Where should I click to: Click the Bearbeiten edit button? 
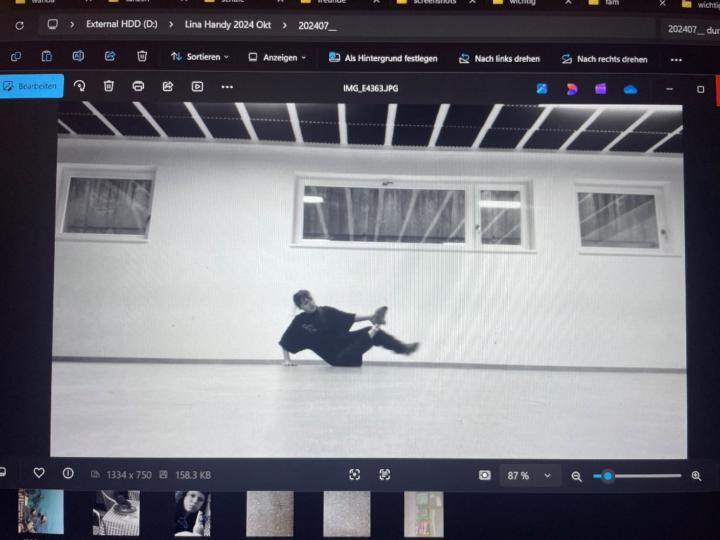pos(33,87)
